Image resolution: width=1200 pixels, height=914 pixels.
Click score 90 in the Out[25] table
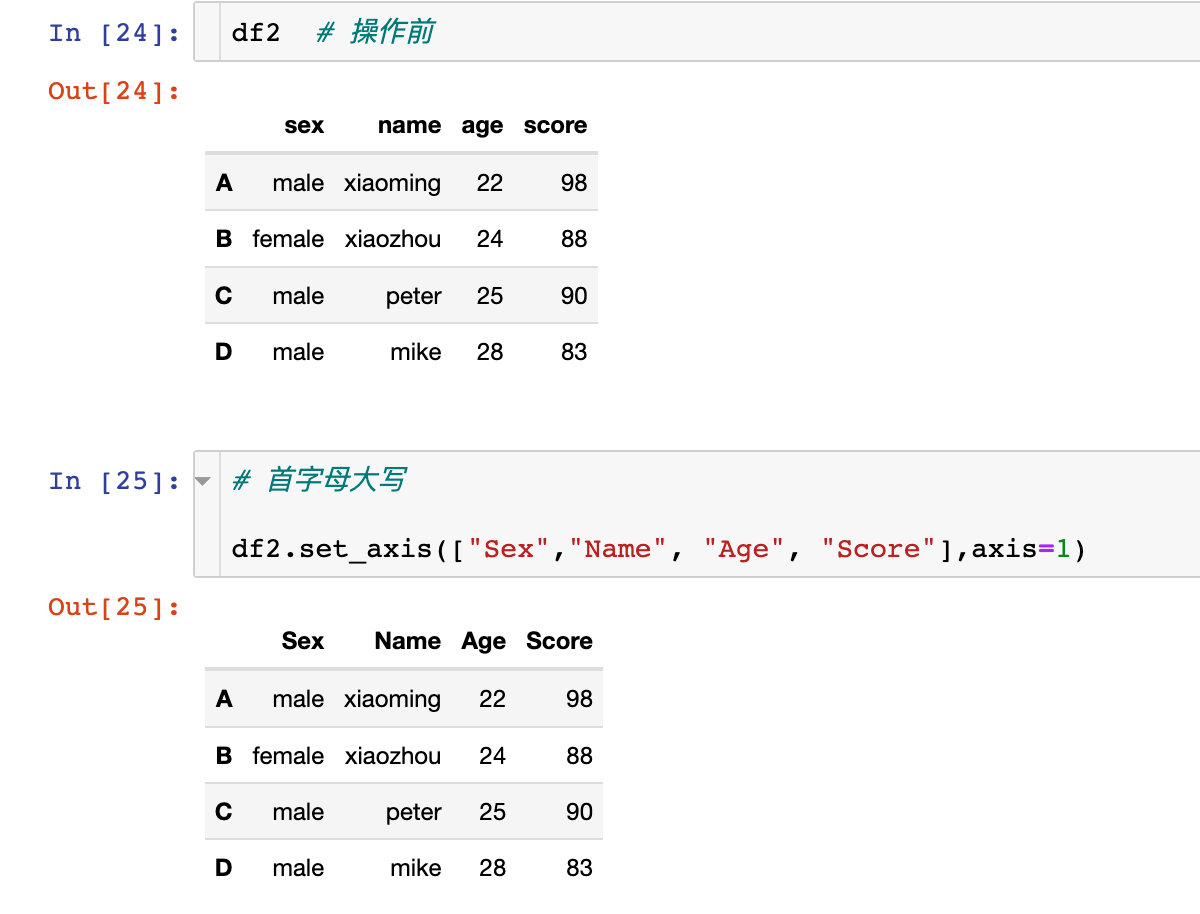click(x=579, y=812)
